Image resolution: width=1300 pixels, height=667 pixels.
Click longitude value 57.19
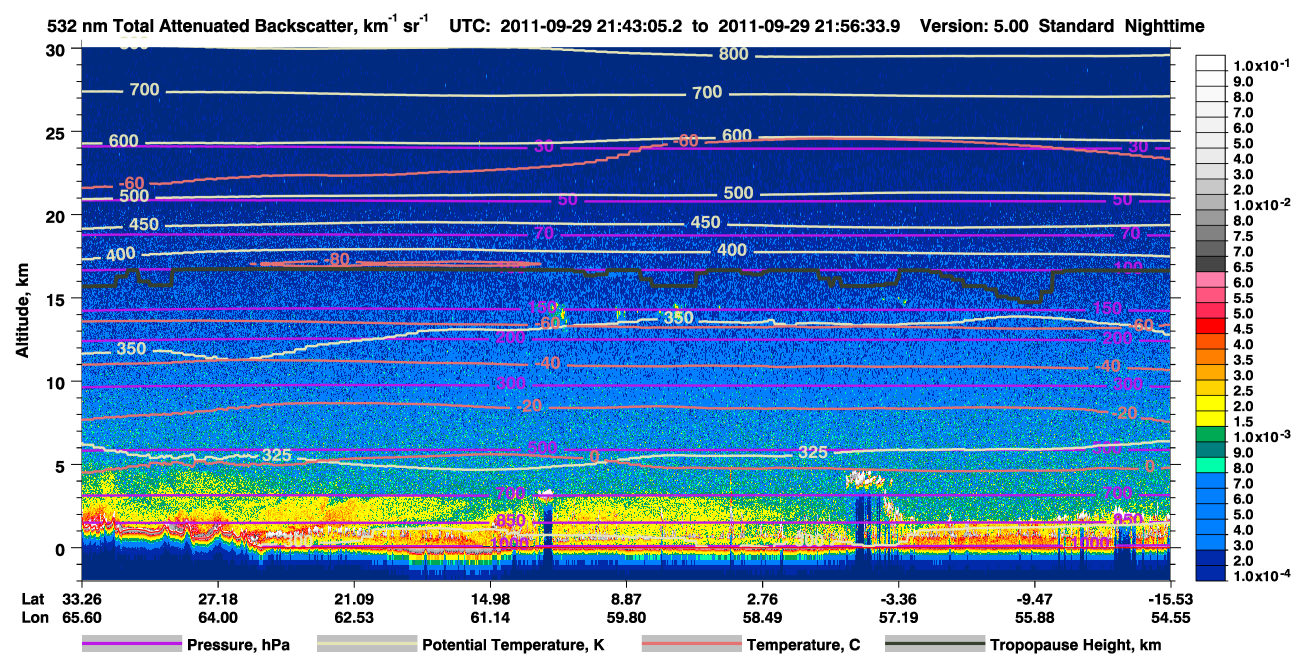point(898,618)
